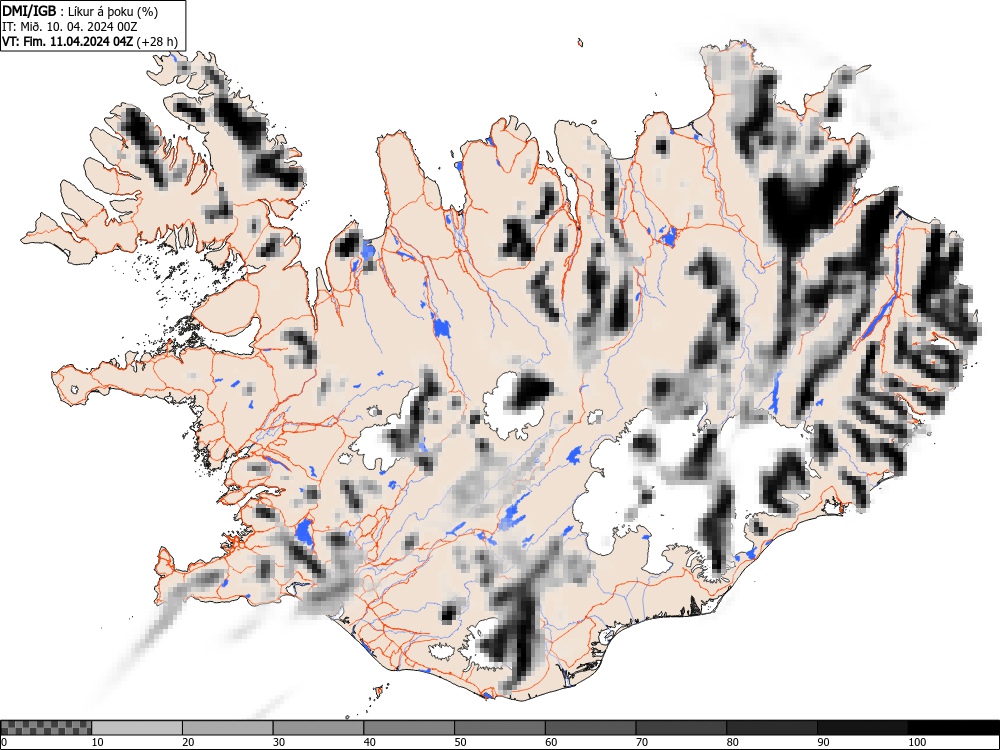The image size is (1000, 750).
Task: Choose the 70–80 percent legend swatch
Action: tap(681, 728)
